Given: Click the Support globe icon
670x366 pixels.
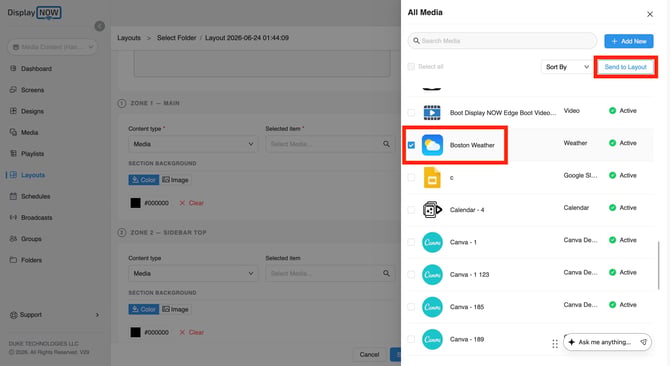Looking at the screenshot, I should 14,315.
